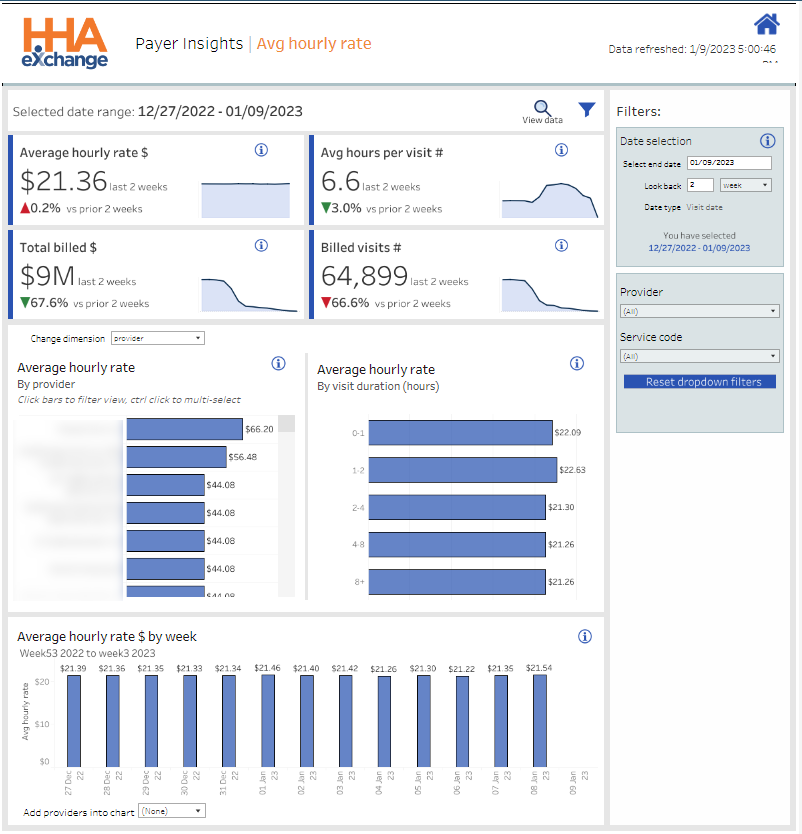Viewport: 802px width, 834px height.
Task: Open the info icon on the weekly rate chart
Action: [x=585, y=636]
